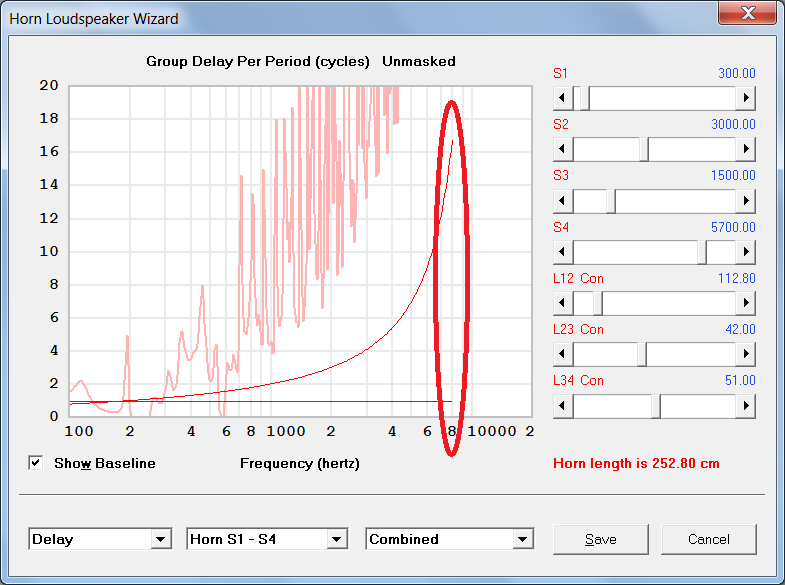The width and height of the screenshot is (785, 585).
Task: Increase L12 Con with right arrow
Action: click(x=745, y=303)
